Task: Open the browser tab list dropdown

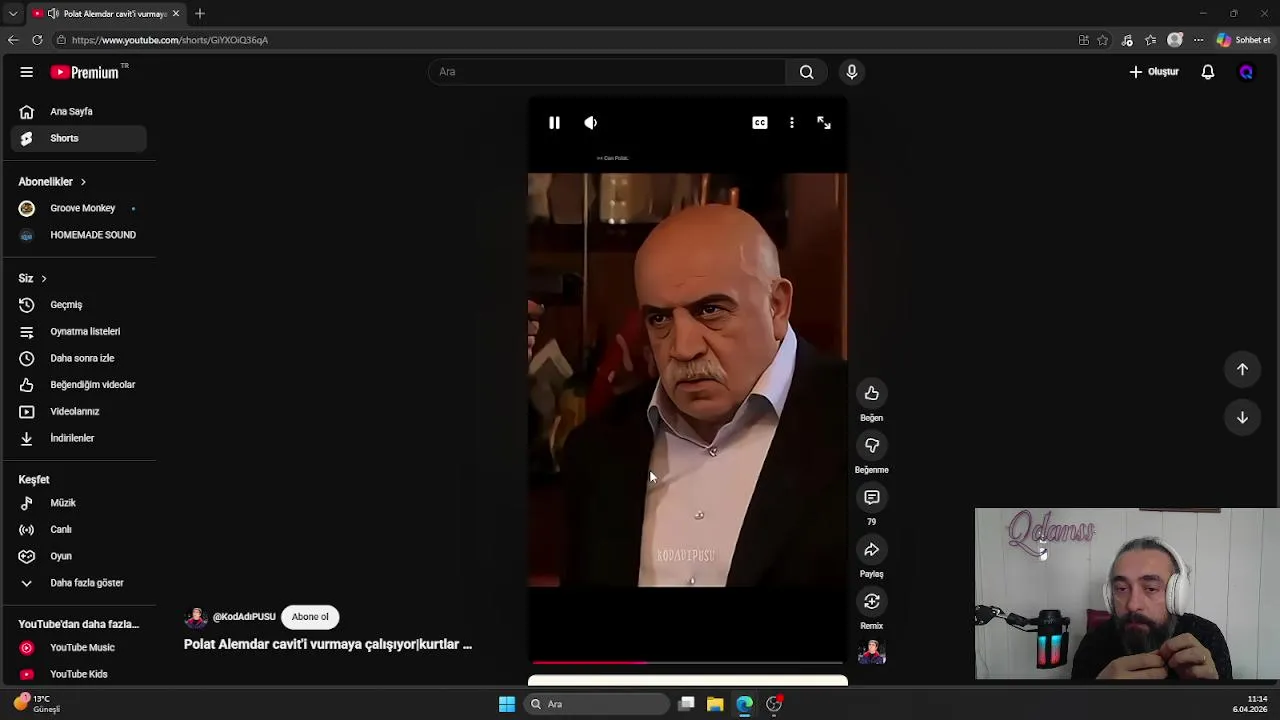Action: click(x=13, y=14)
